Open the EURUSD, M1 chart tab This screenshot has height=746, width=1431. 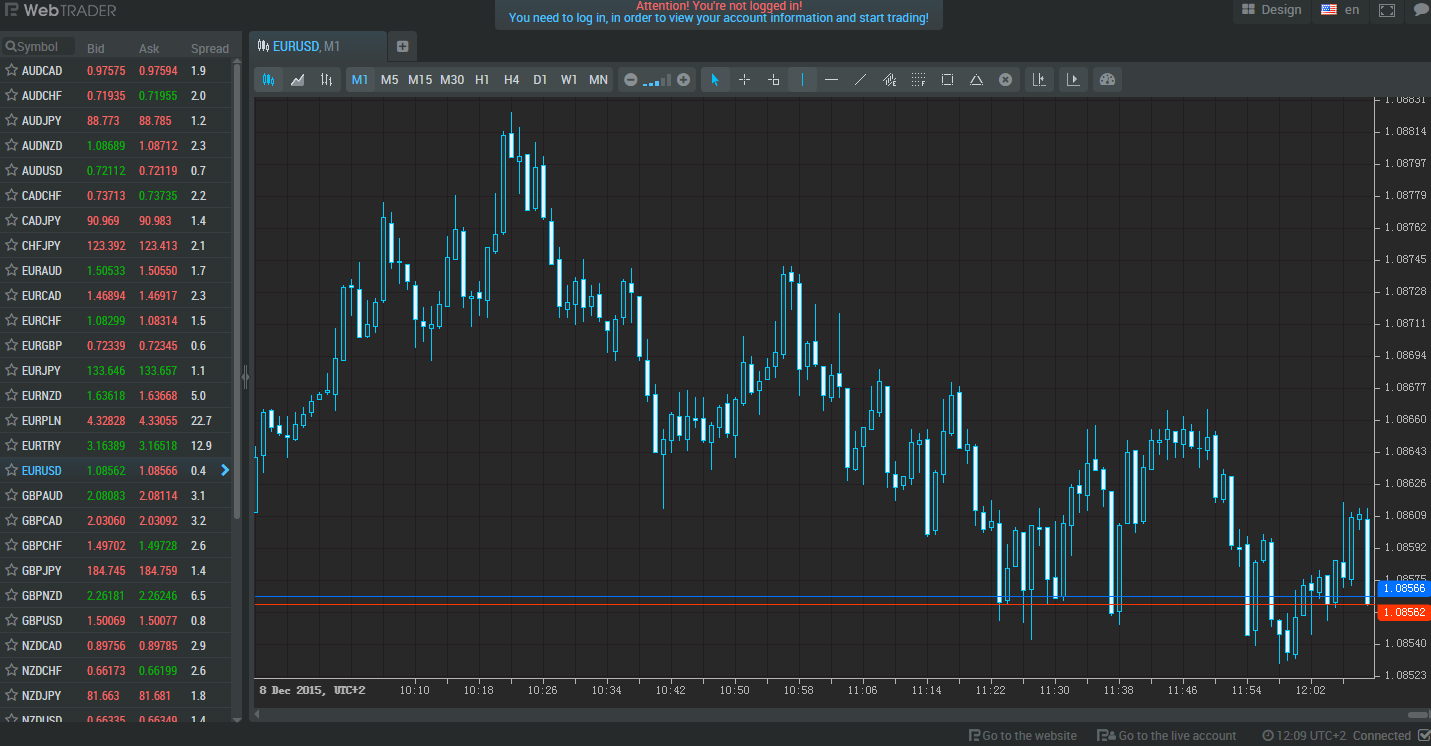point(317,46)
